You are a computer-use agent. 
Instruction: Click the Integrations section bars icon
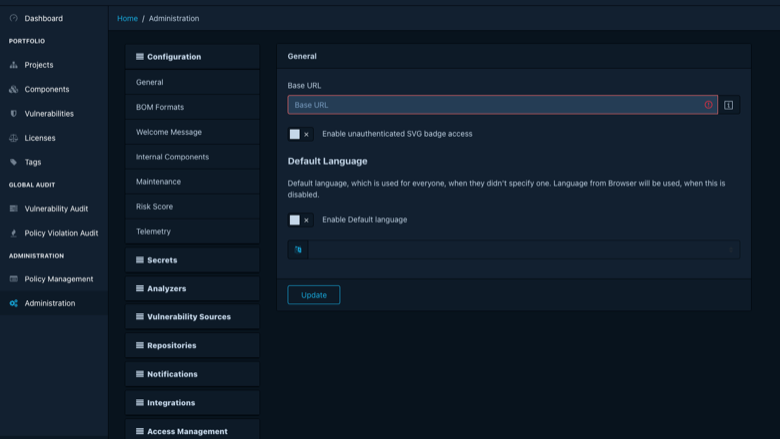(140, 403)
